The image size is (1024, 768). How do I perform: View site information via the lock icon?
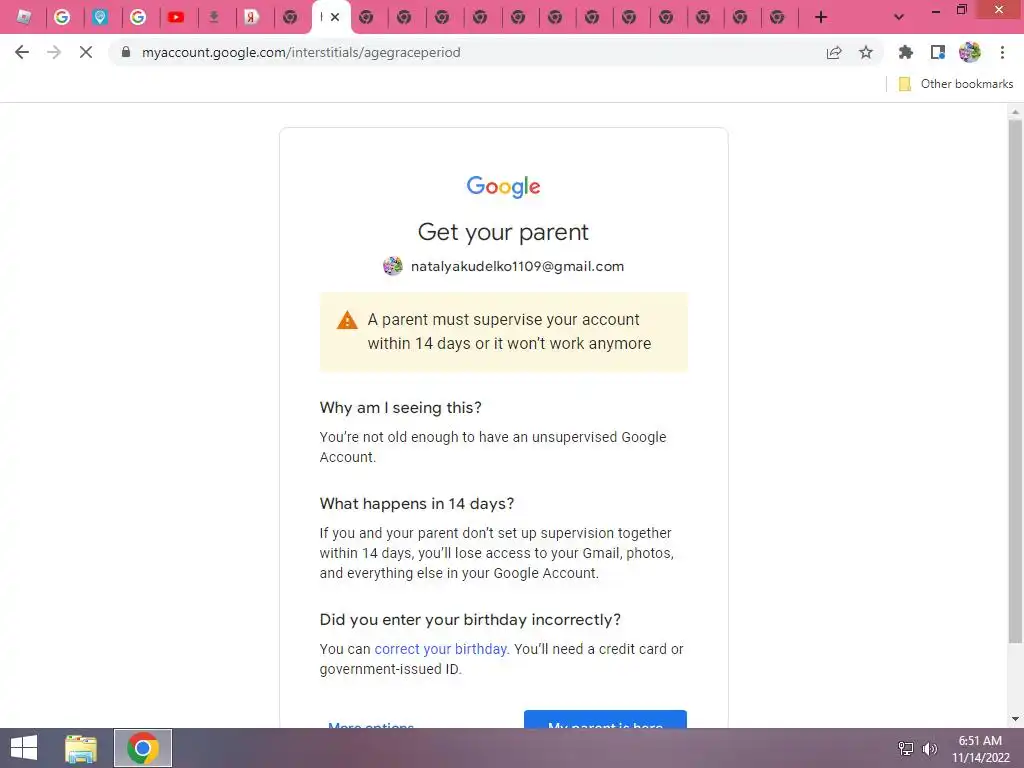(x=126, y=52)
